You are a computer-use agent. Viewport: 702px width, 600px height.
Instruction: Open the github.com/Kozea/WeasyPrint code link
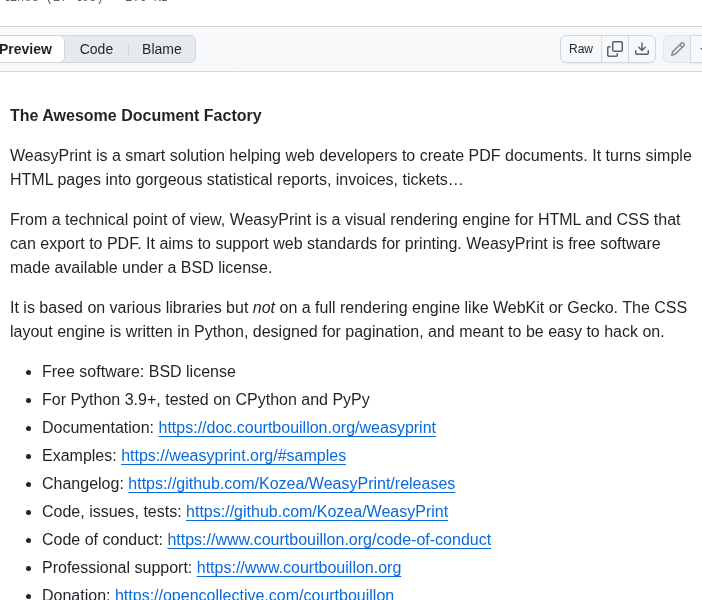pyautogui.click(x=317, y=511)
